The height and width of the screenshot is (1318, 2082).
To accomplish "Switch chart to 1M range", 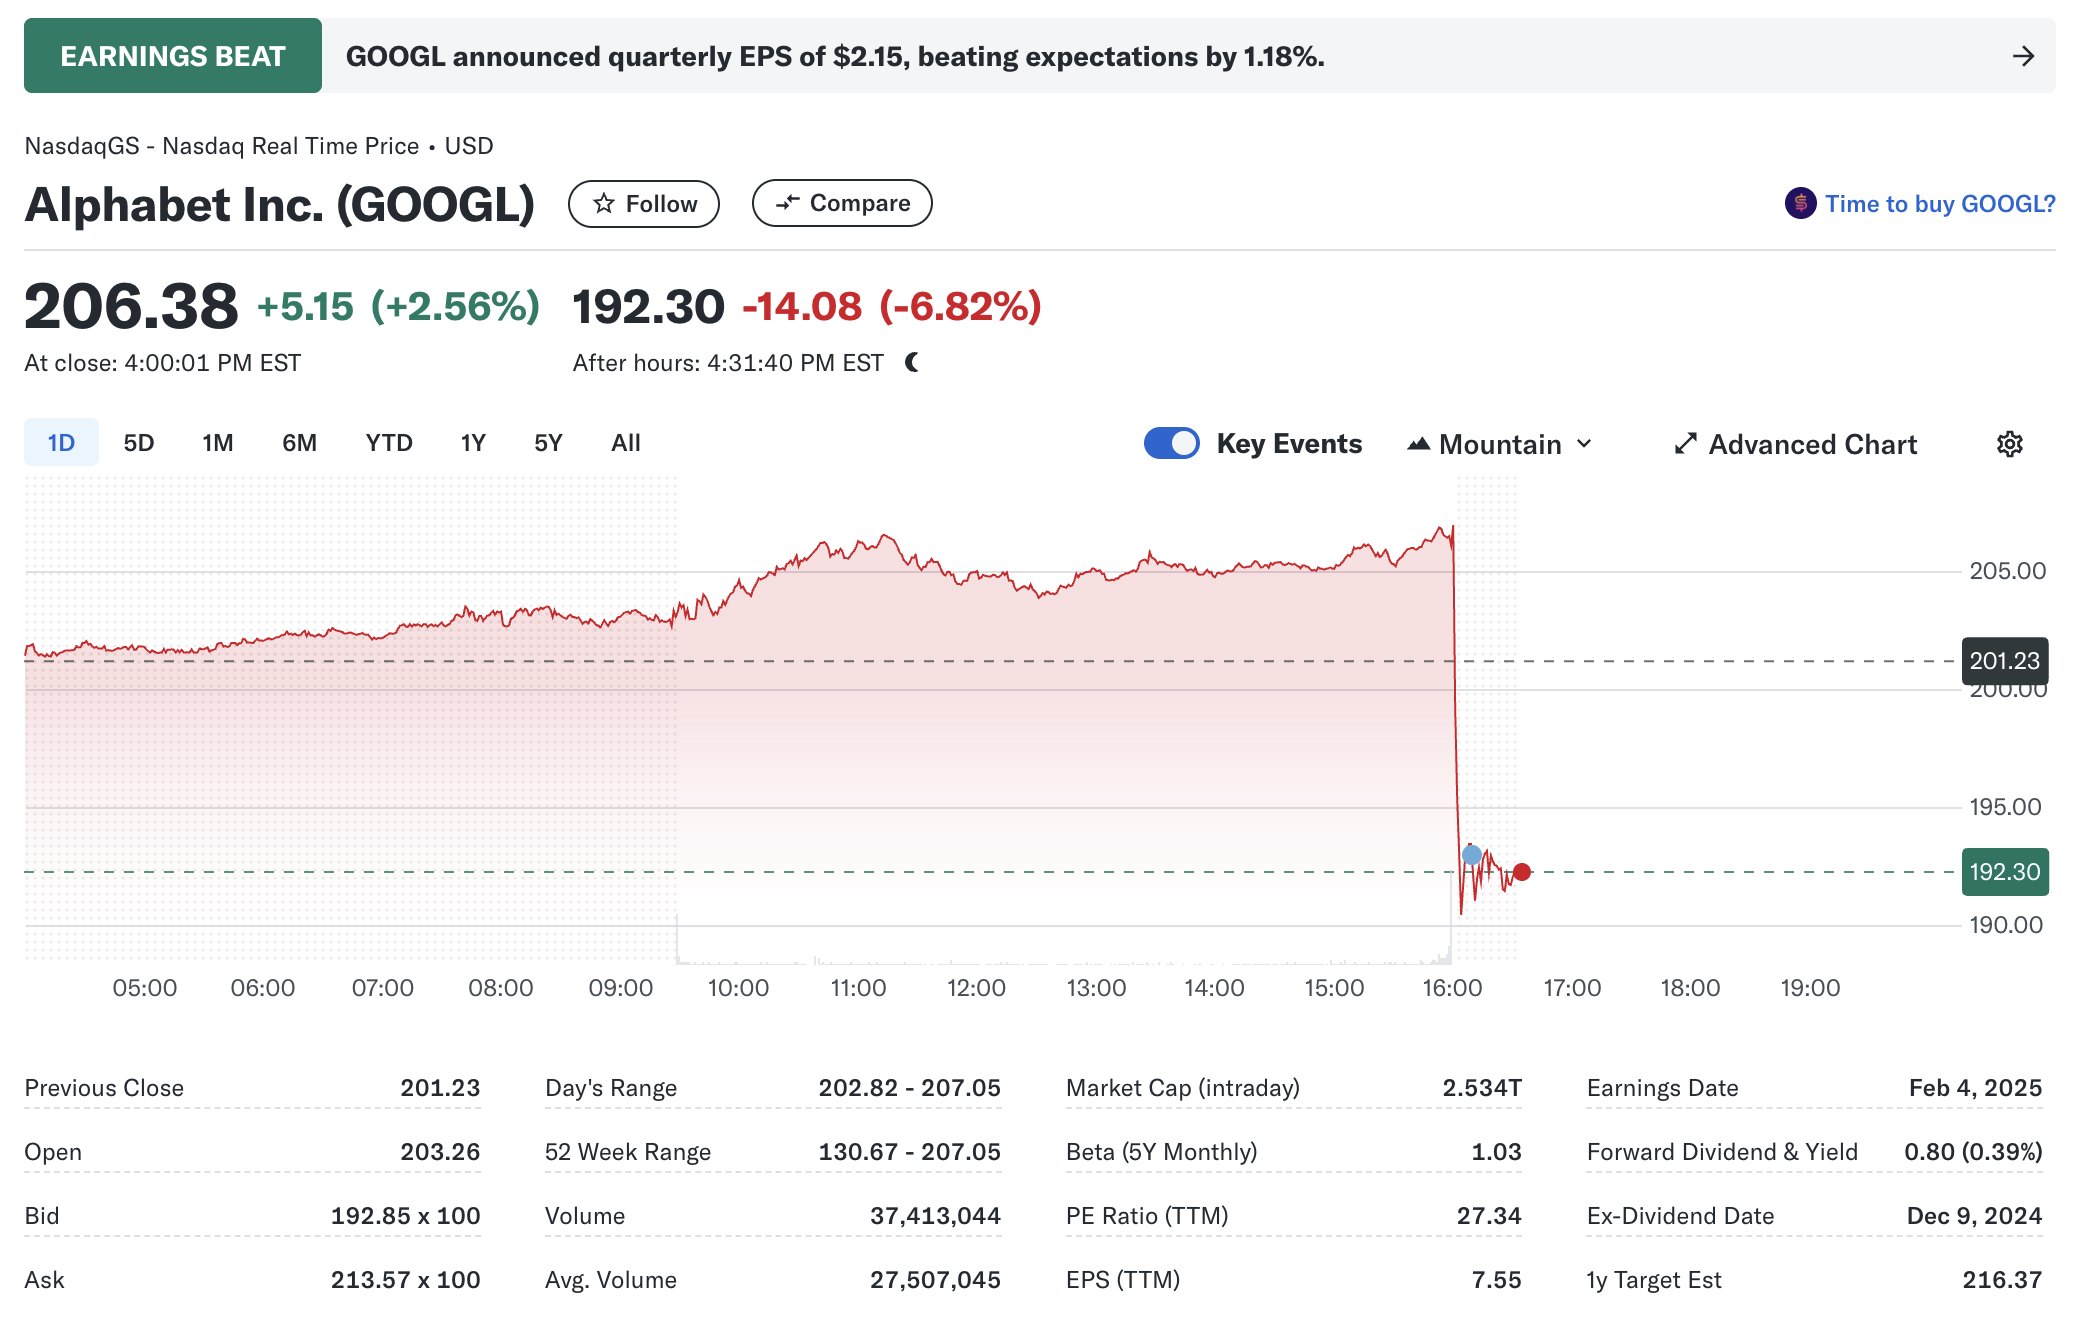I will [x=217, y=443].
